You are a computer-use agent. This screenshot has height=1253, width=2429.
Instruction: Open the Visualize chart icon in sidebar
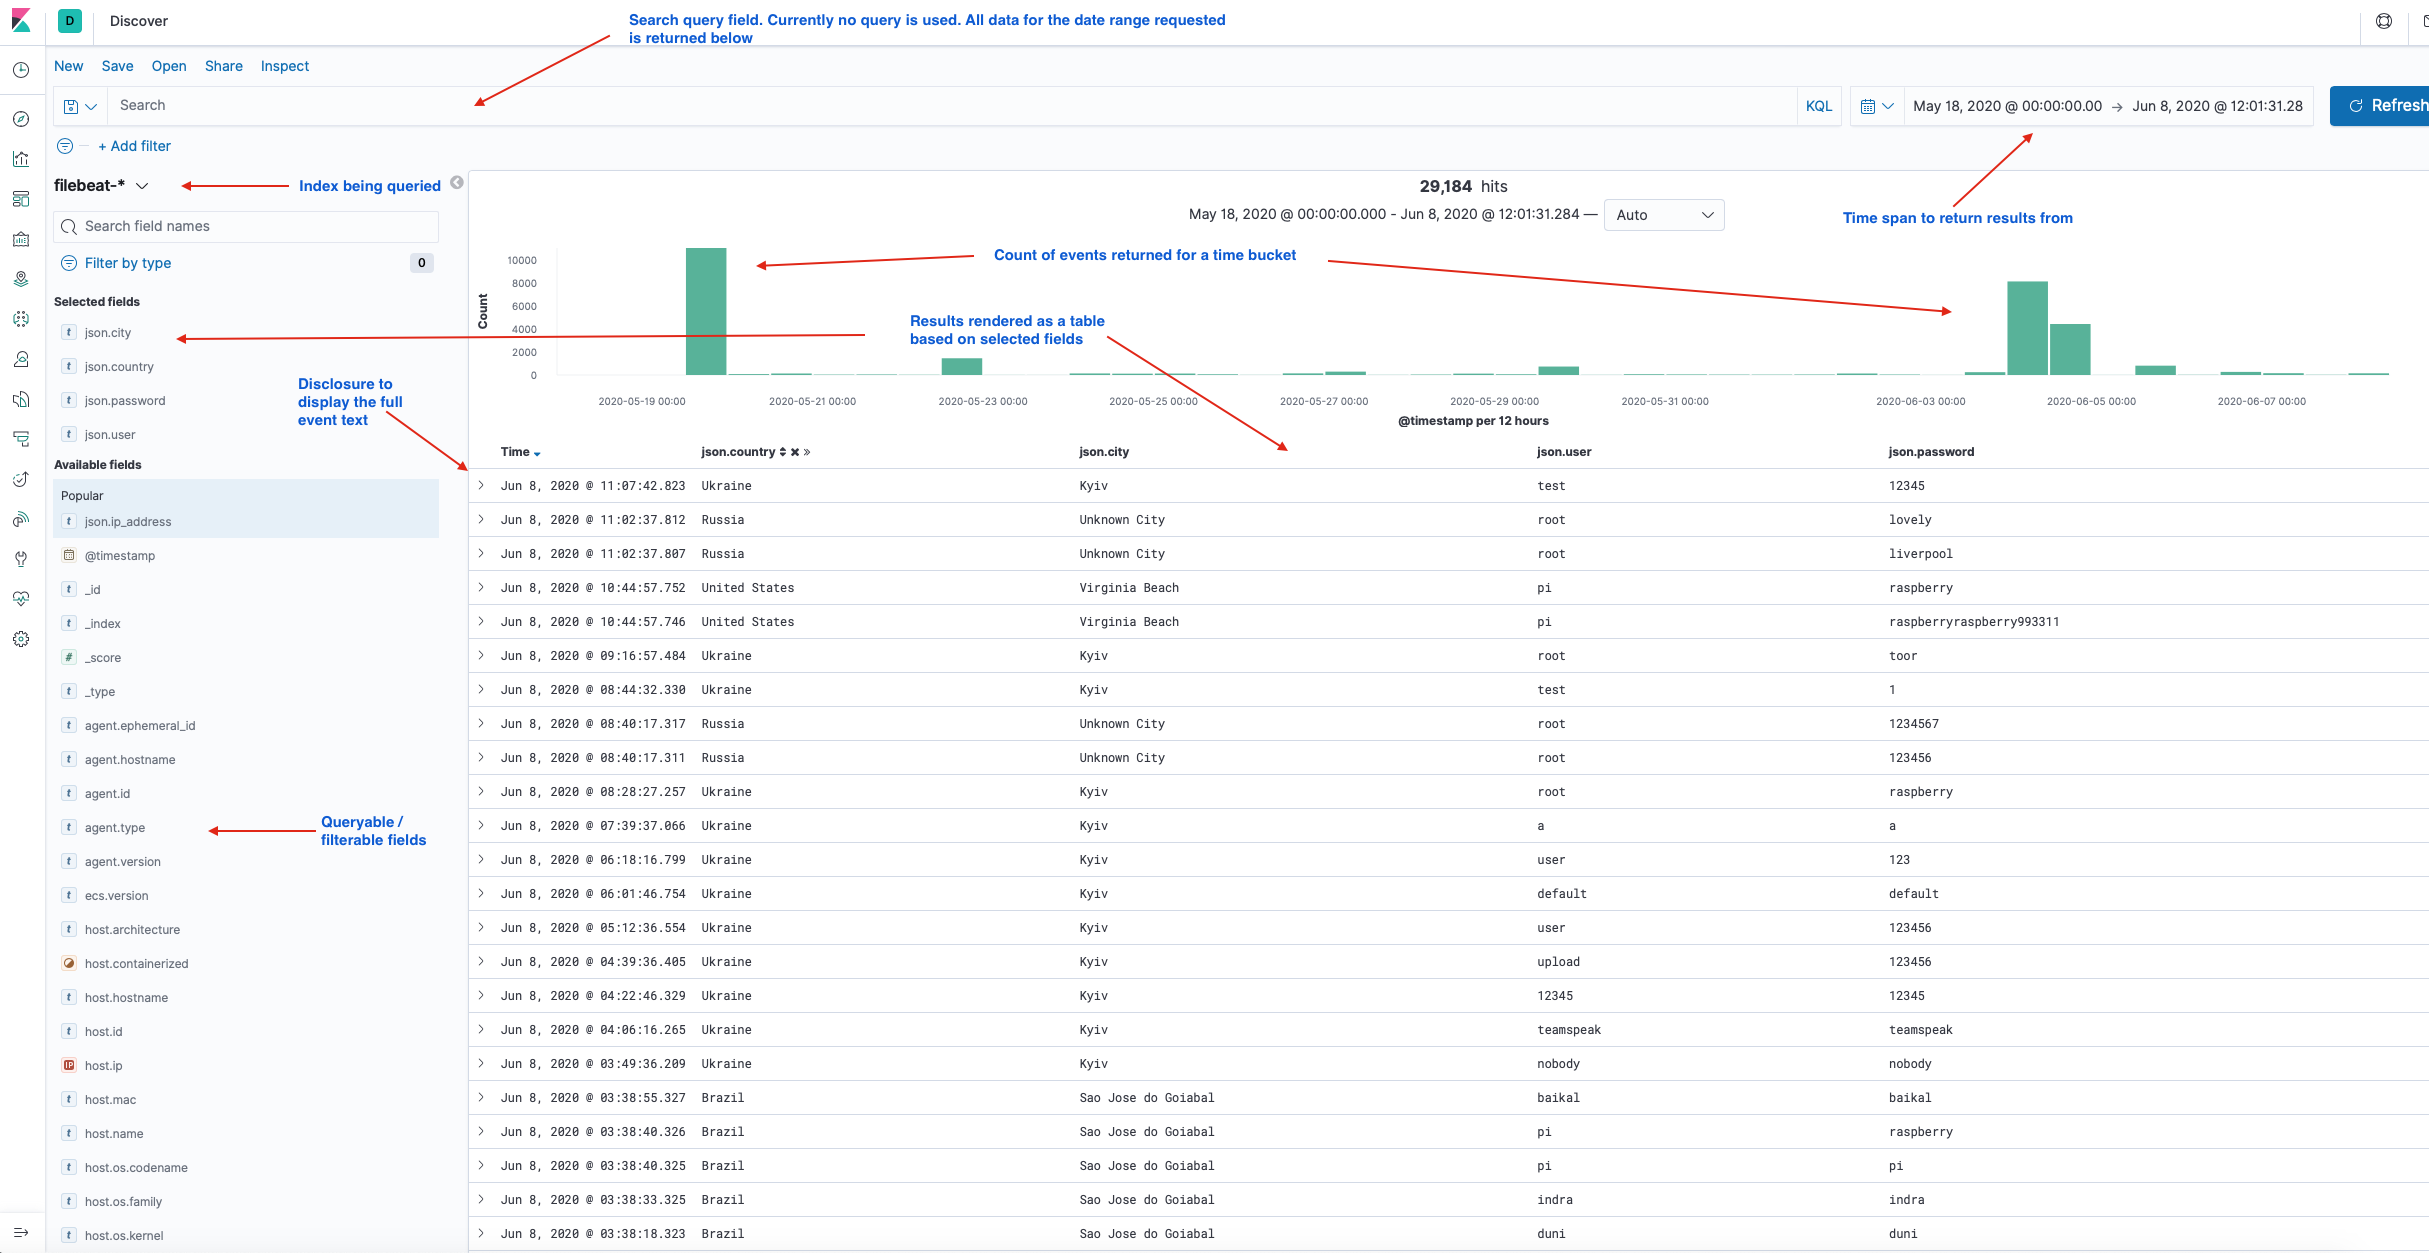tap(21, 159)
